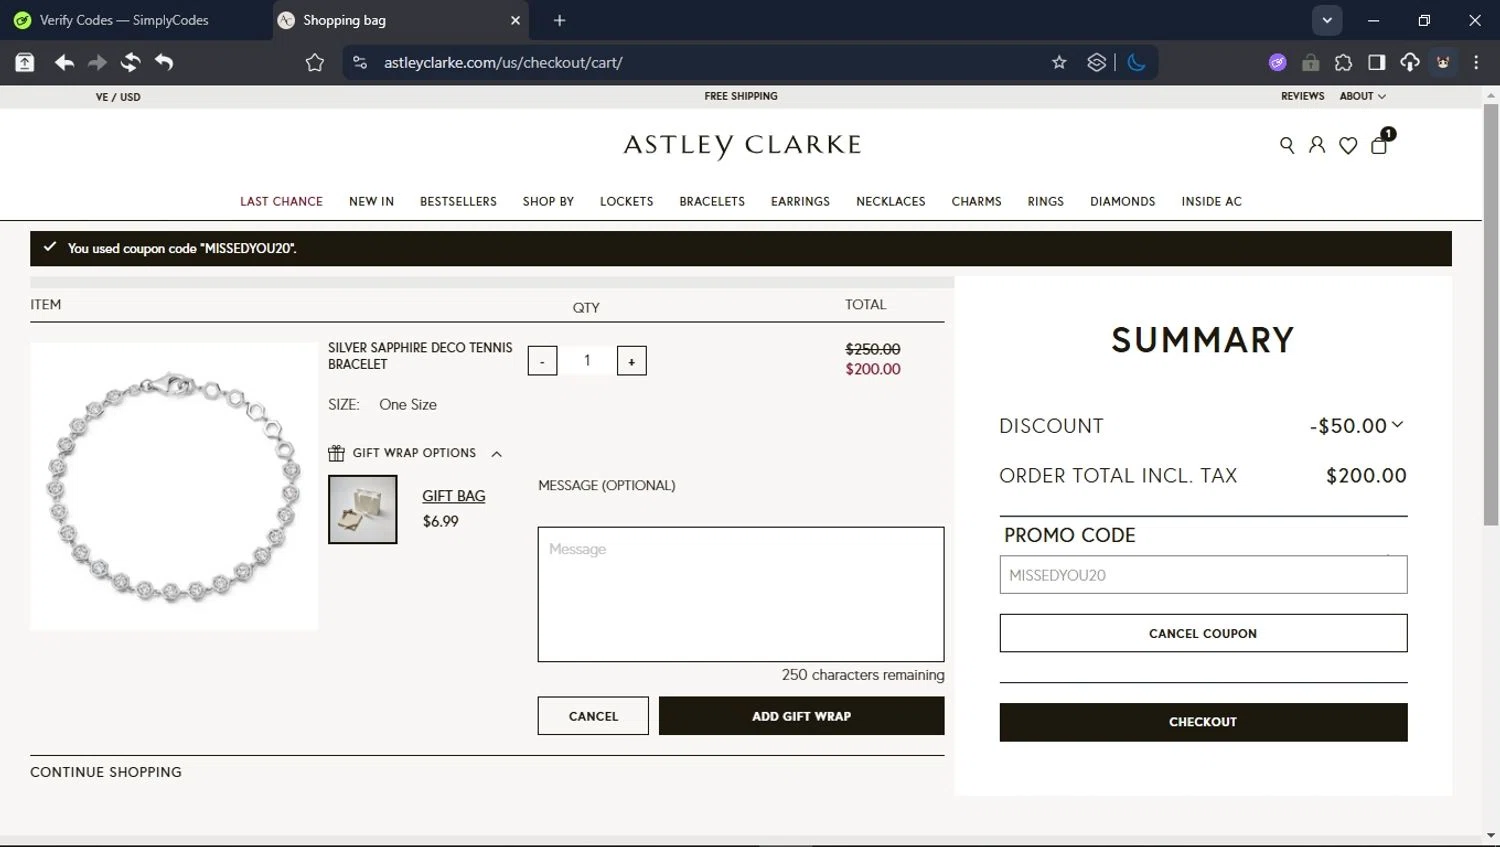Click the ADD GIFT WRAP button
The width and height of the screenshot is (1500, 847).
(801, 716)
